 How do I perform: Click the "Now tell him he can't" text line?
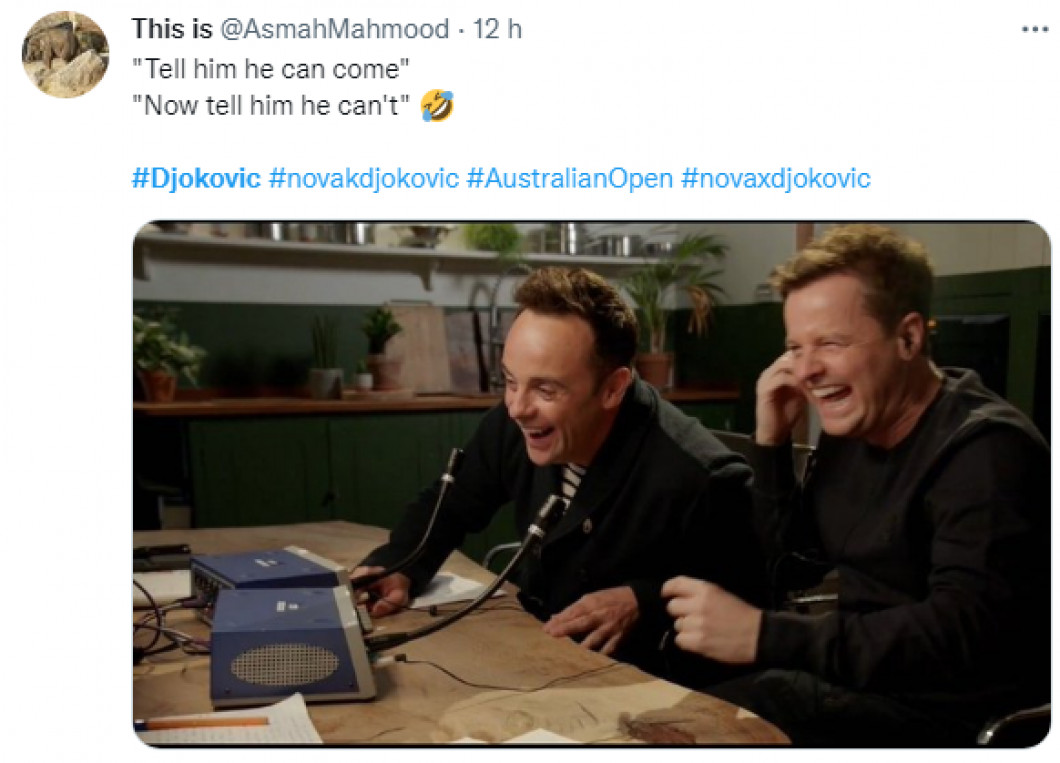pos(271,106)
